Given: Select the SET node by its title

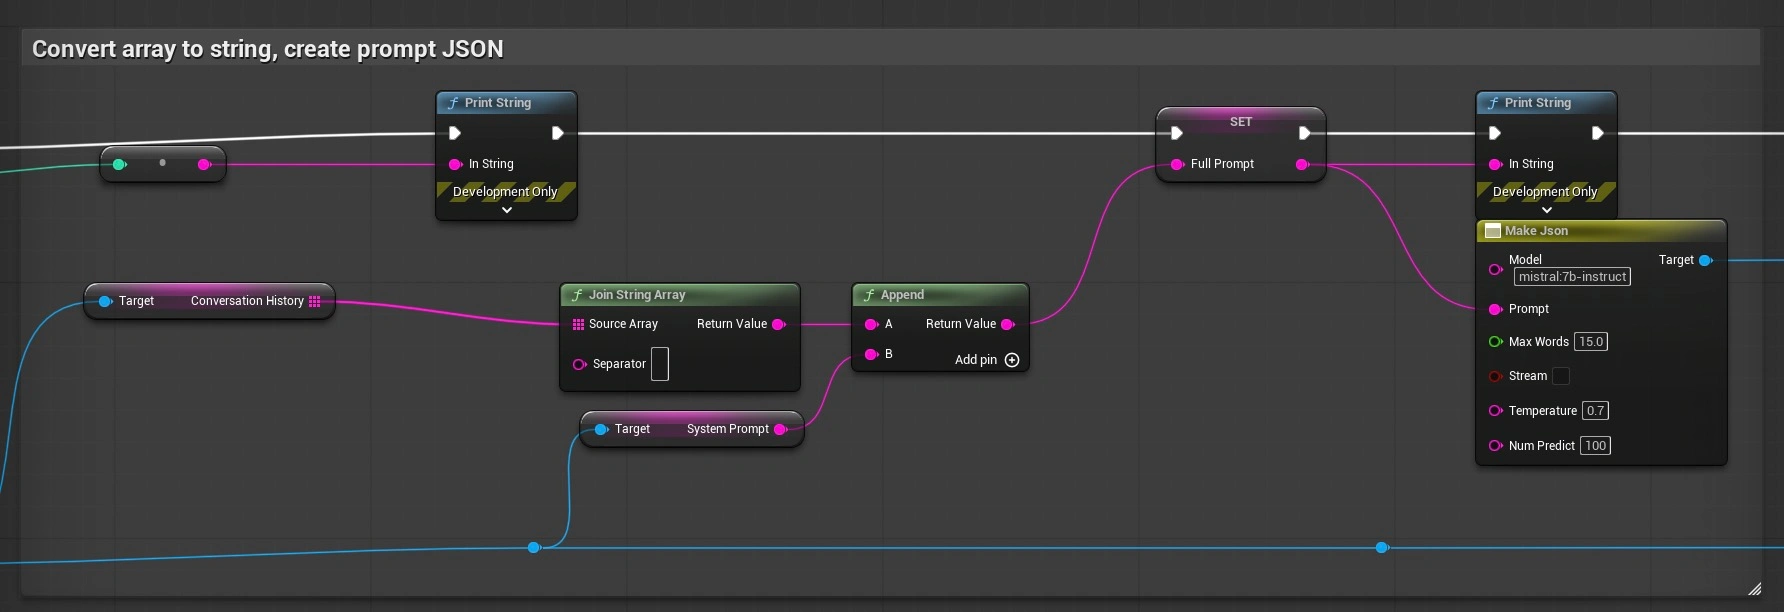Looking at the screenshot, I should tap(1241, 122).
